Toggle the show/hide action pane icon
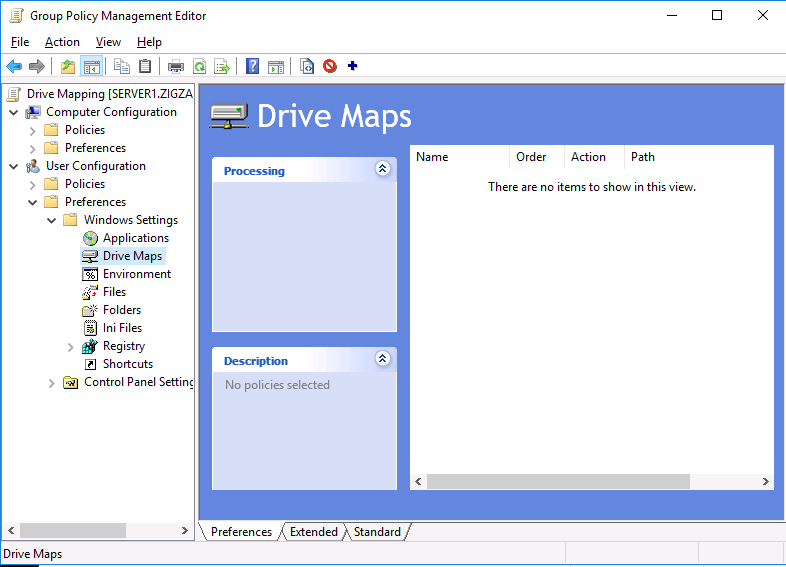Image resolution: width=786 pixels, height=567 pixels. coord(276,66)
